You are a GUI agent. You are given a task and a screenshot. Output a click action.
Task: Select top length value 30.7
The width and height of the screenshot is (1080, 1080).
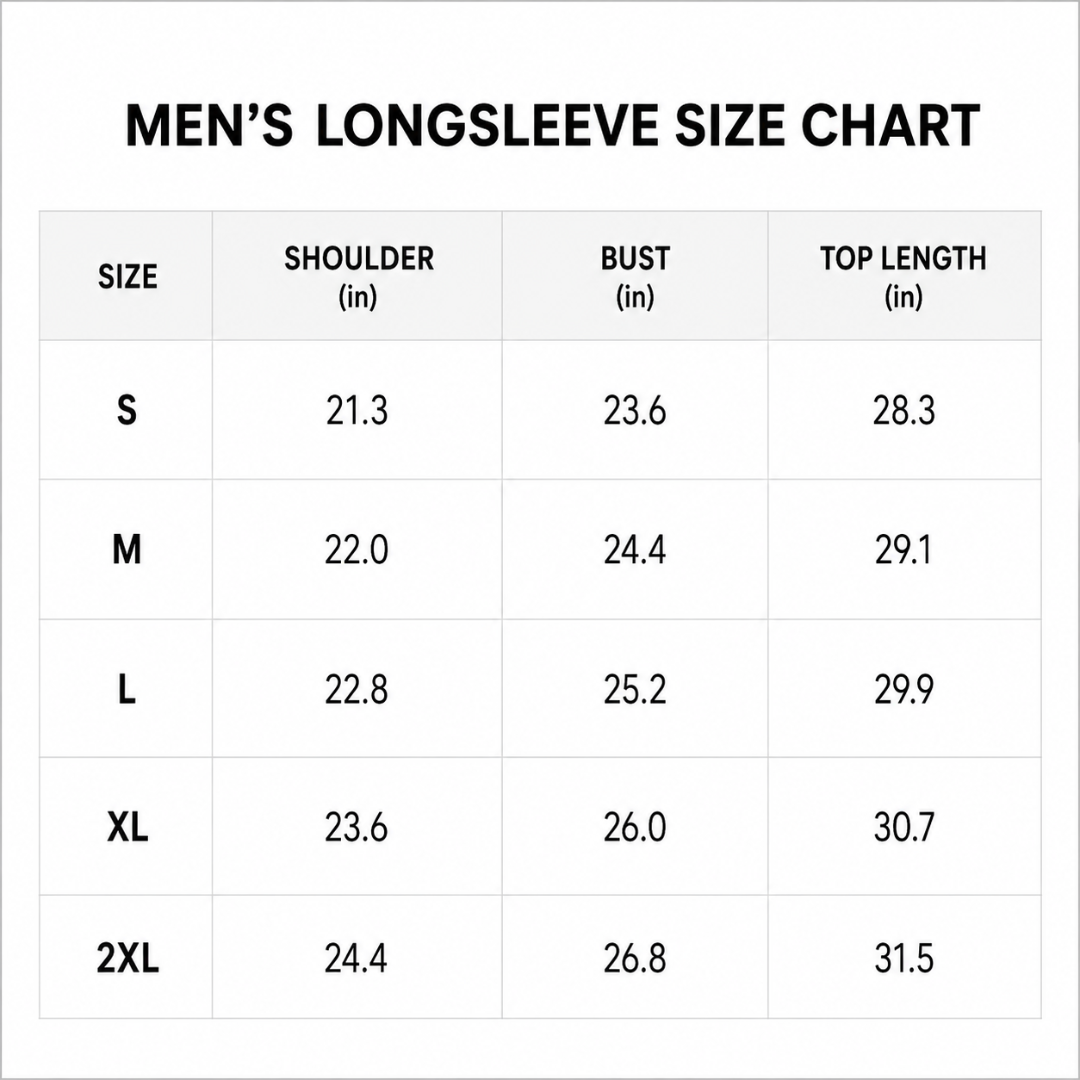[904, 827]
